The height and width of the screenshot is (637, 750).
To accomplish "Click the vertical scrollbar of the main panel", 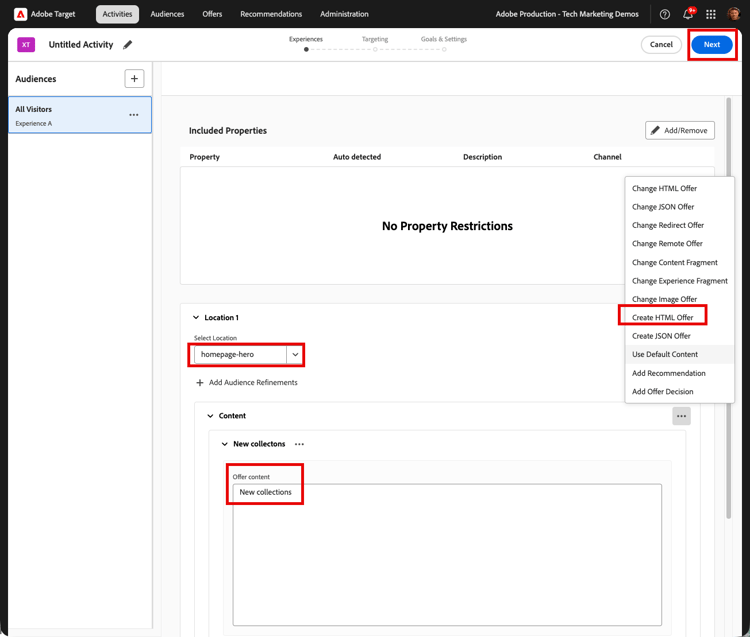I will (x=728, y=308).
